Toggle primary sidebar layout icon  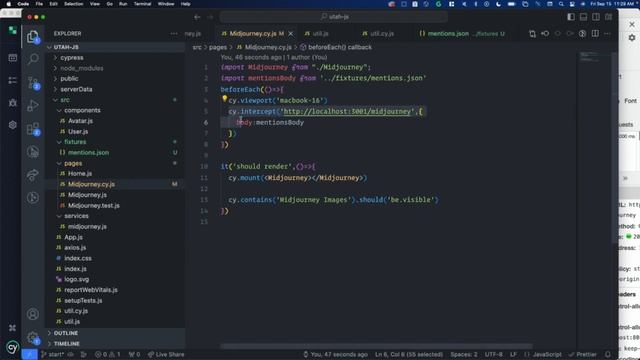pos(571,17)
